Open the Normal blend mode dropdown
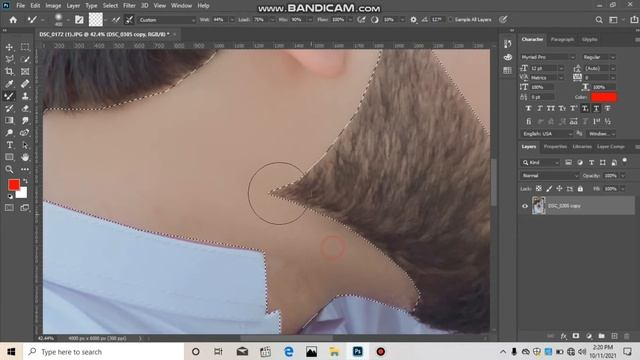This screenshot has height=360, width=640. pos(549,176)
